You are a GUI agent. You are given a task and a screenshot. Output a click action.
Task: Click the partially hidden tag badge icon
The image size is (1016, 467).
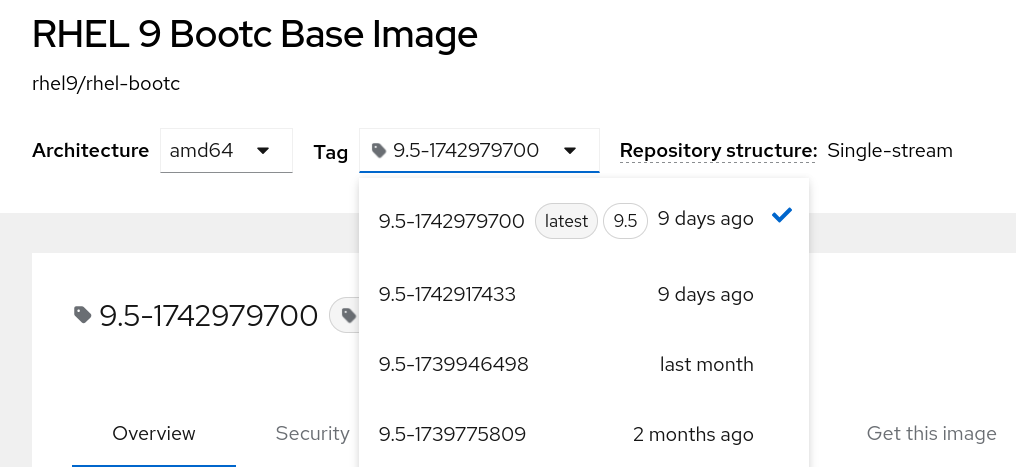pyautogui.click(x=349, y=315)
